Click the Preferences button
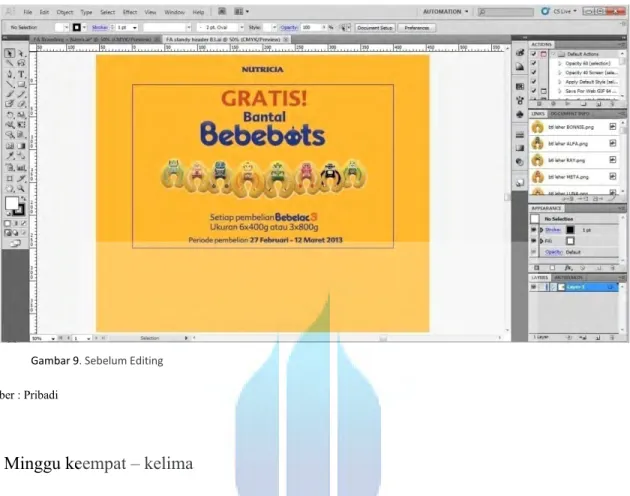Viewport: 630px width, 496px height. tap(417, 28)
